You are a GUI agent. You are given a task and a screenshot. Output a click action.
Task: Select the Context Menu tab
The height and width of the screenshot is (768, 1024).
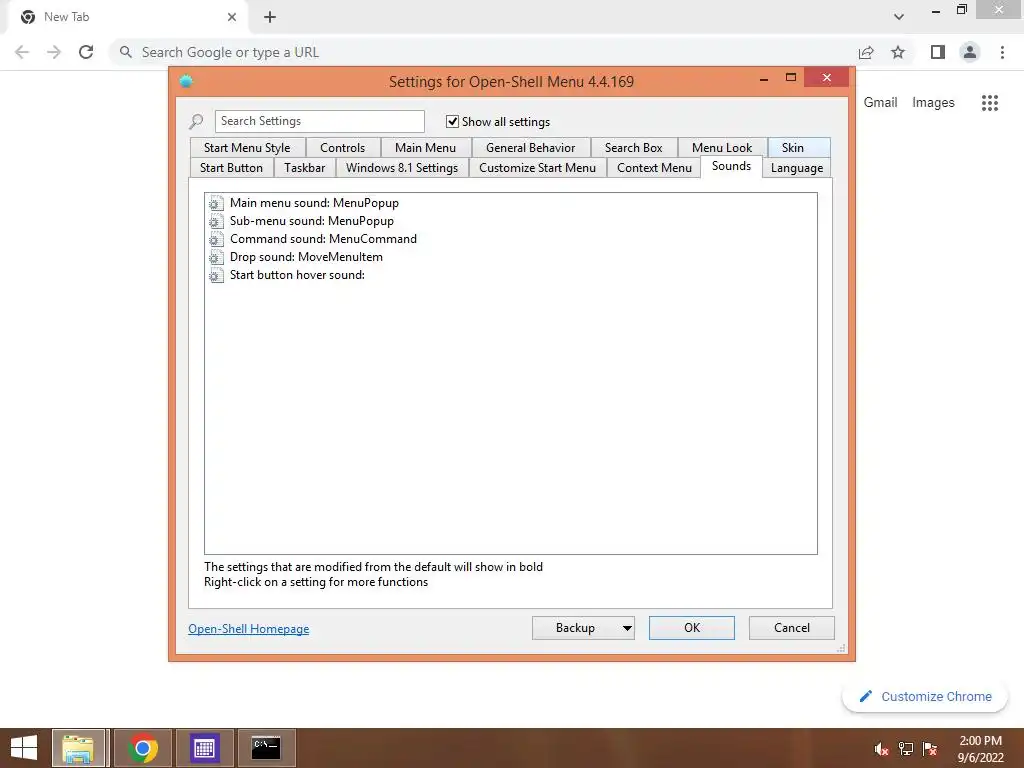point(654,168)
